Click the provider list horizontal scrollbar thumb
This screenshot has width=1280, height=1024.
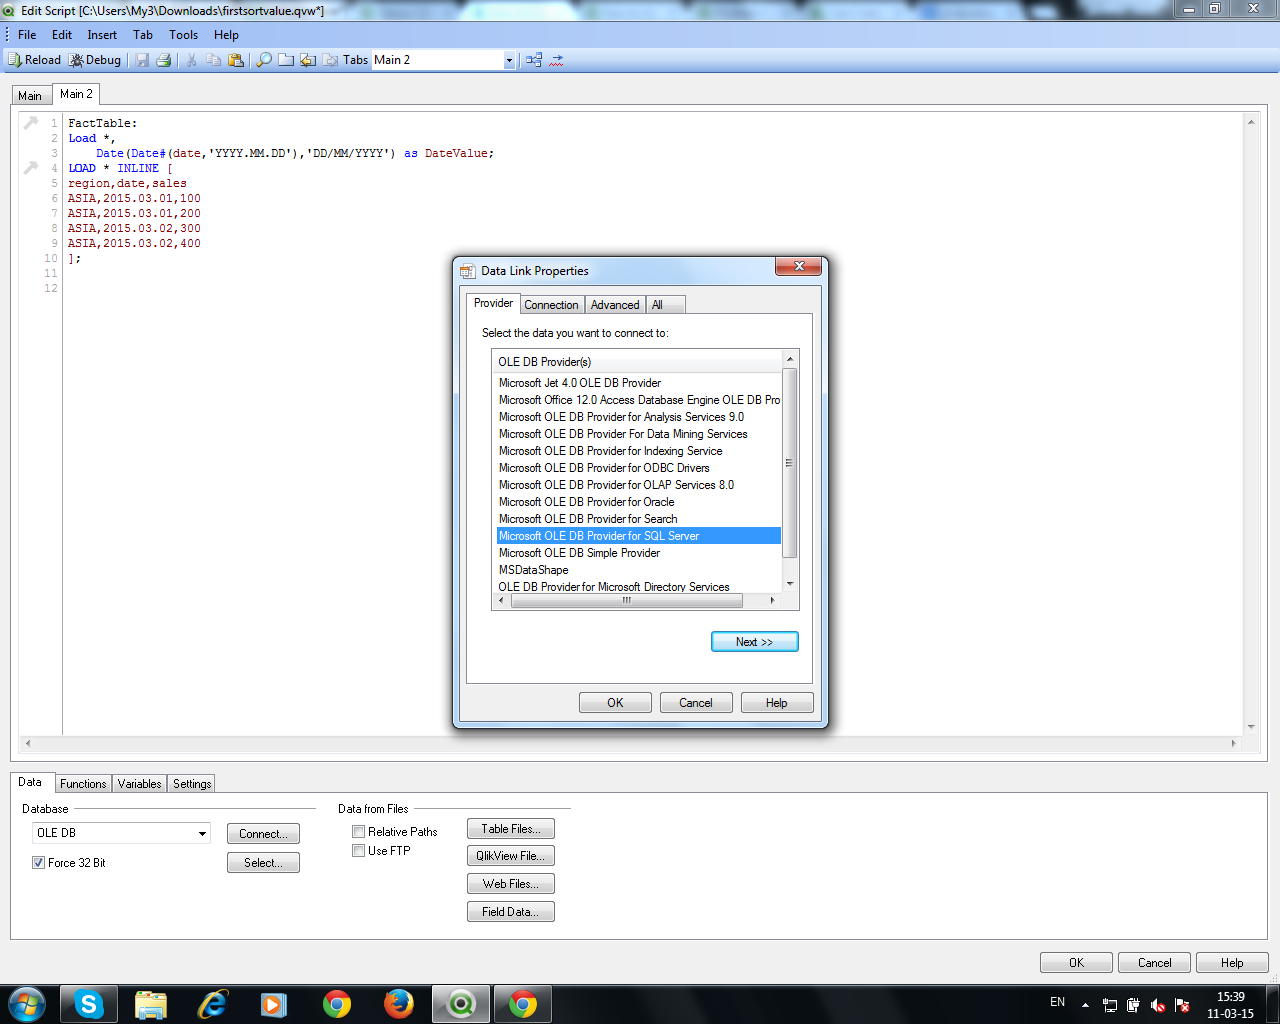(626, 601)
